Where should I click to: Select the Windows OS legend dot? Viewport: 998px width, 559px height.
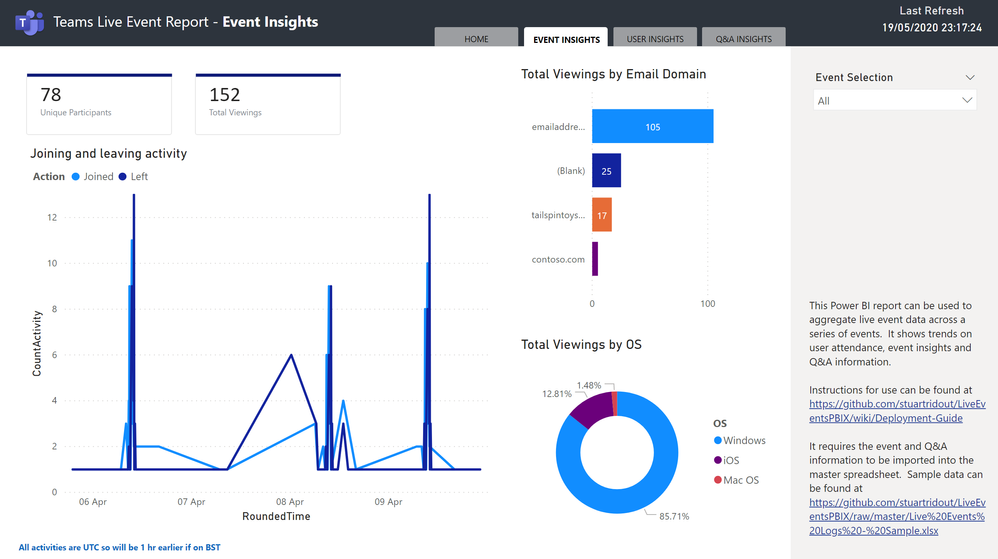tap(718, 440)
